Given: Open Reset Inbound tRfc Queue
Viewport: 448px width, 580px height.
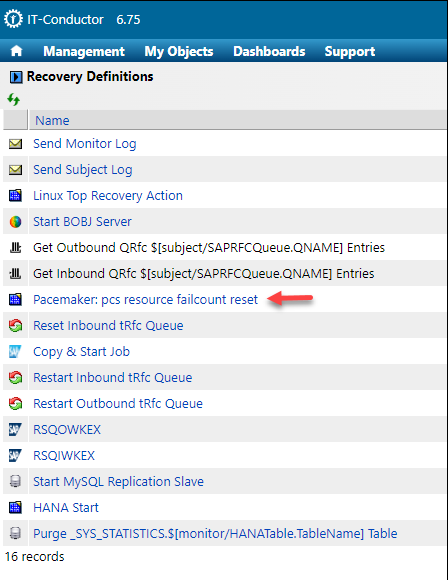Looking at the screenshot, I should click(x=108, y=326).
